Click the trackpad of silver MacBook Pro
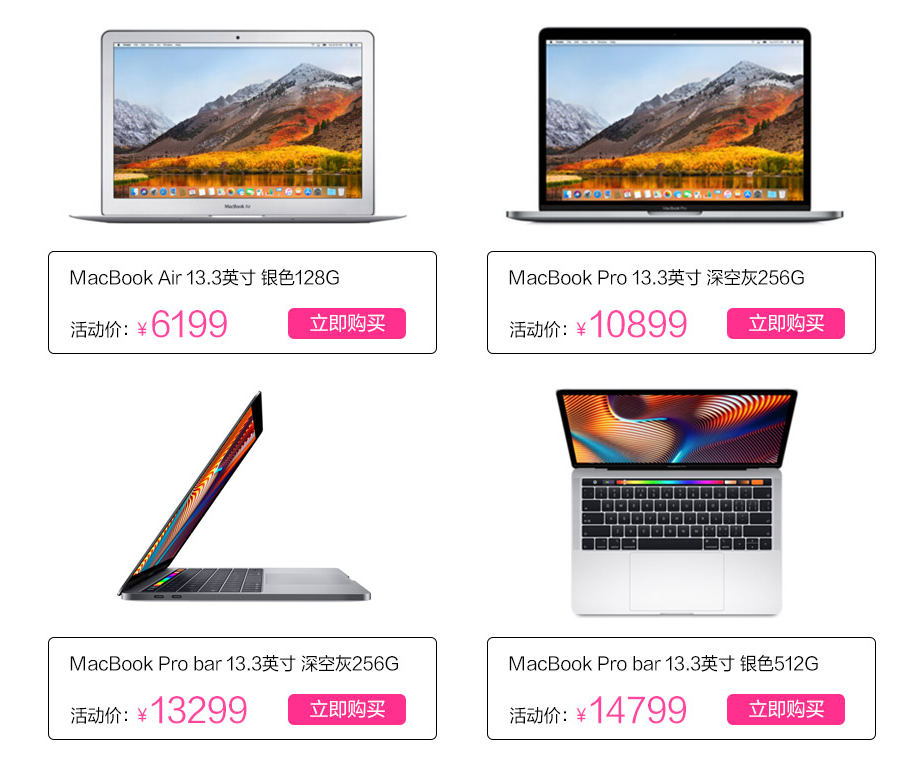This screenshot has height=768, width=907. [676, 581]
